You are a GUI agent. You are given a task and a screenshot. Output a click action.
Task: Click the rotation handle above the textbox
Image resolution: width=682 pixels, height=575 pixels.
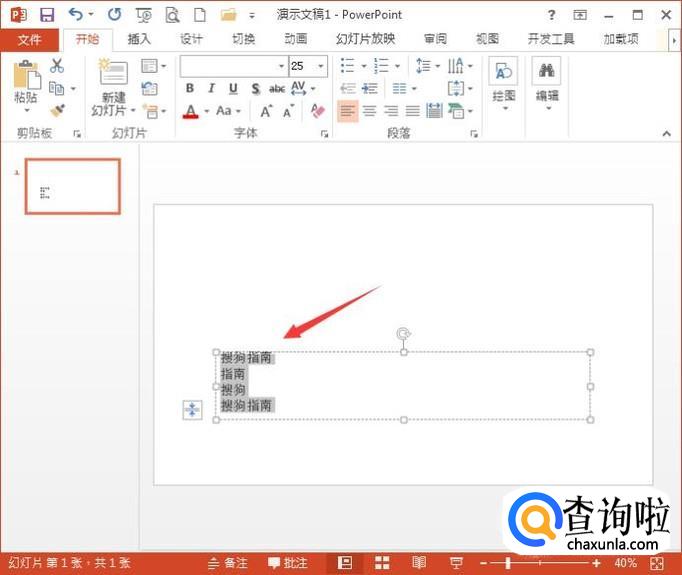403,334
